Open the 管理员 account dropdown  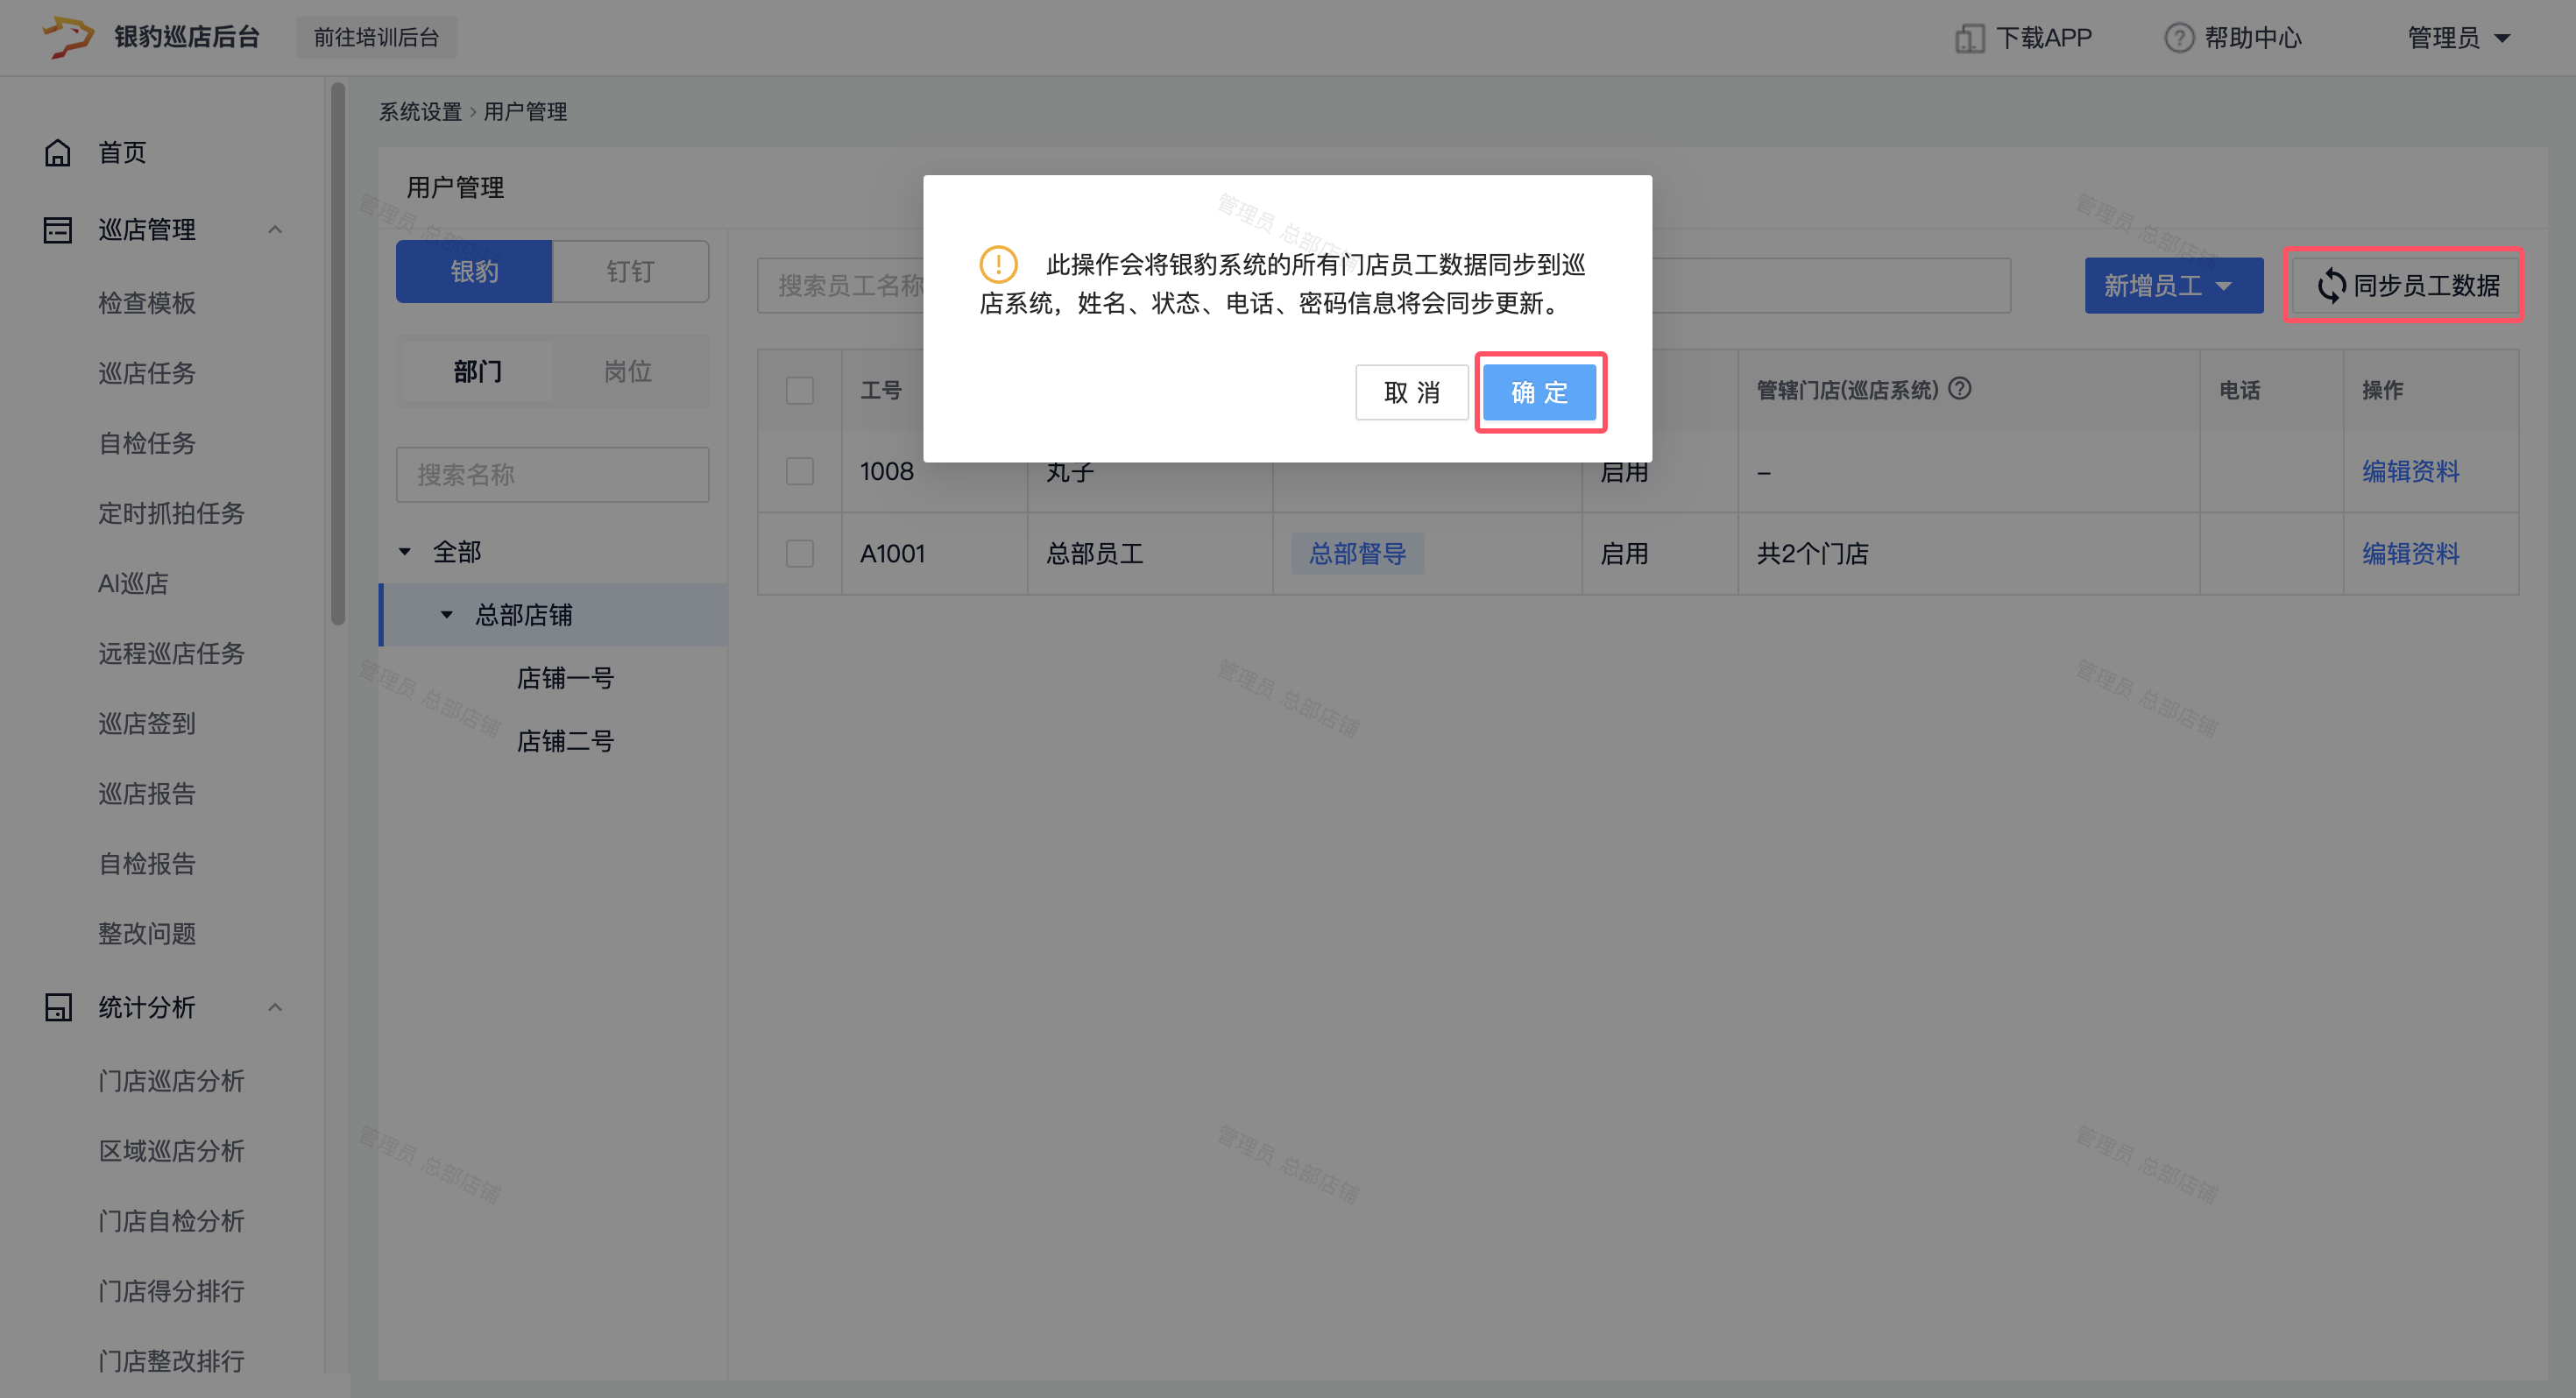2457,38
